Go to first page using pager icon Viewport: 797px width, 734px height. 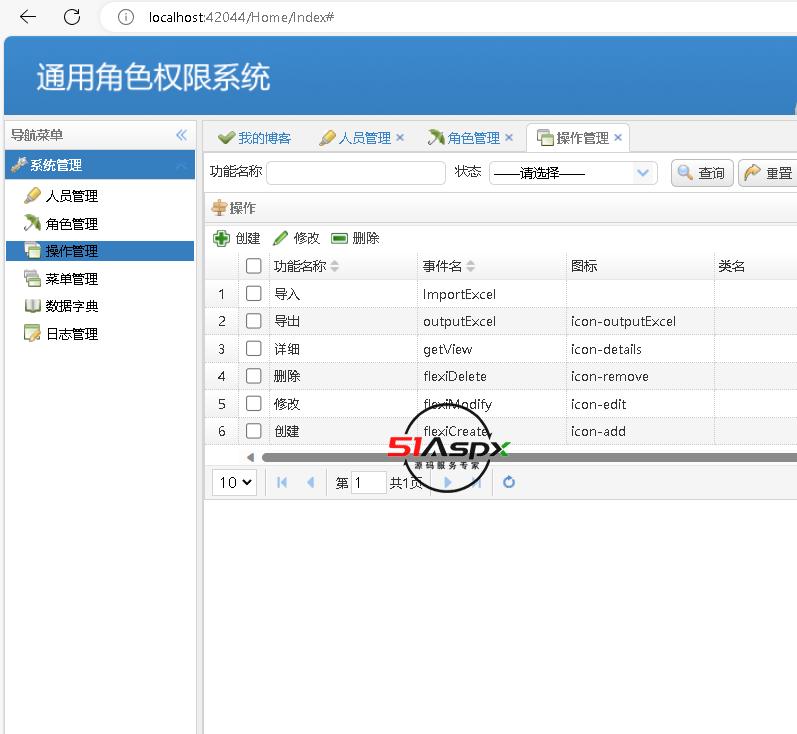click(x=282, y=482)
